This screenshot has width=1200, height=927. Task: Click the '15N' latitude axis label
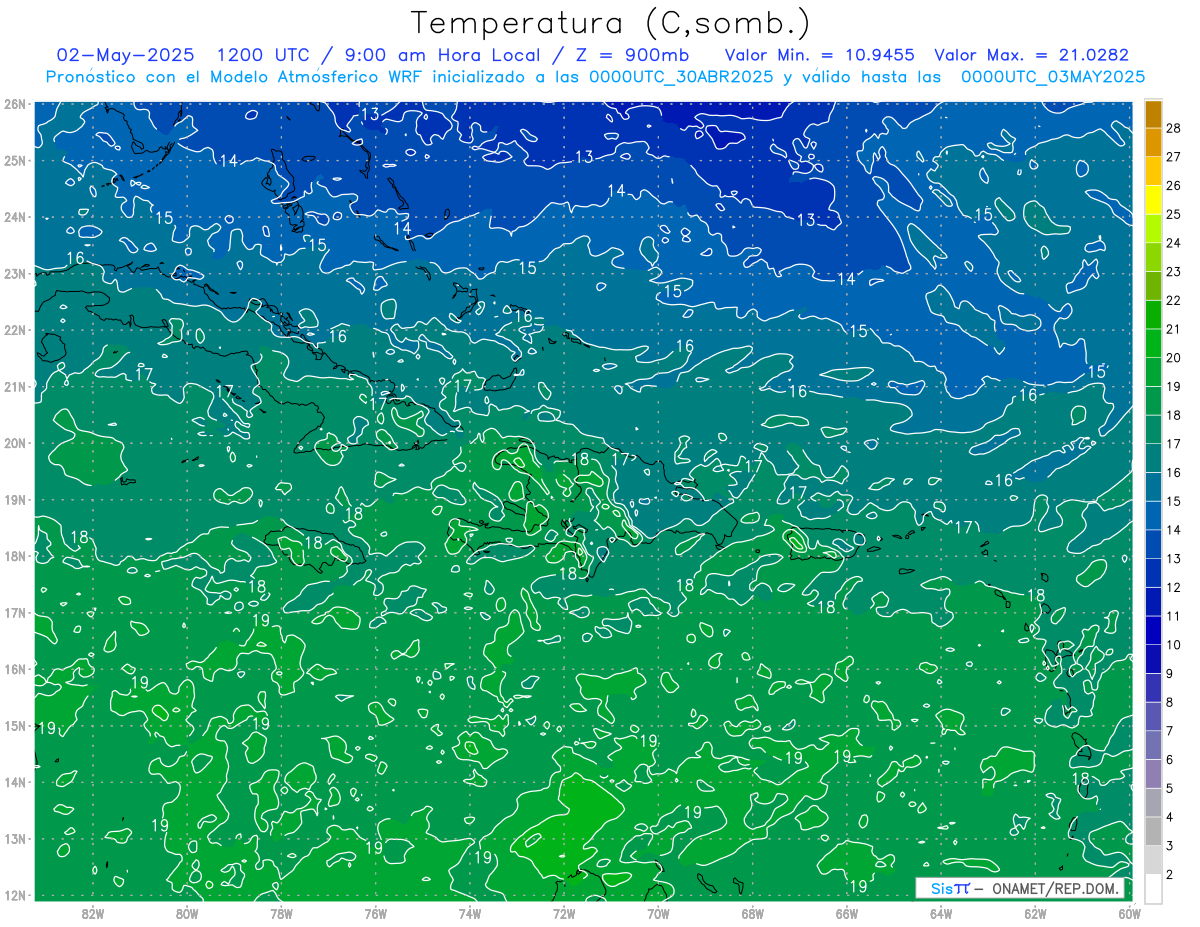click(15, 725)
